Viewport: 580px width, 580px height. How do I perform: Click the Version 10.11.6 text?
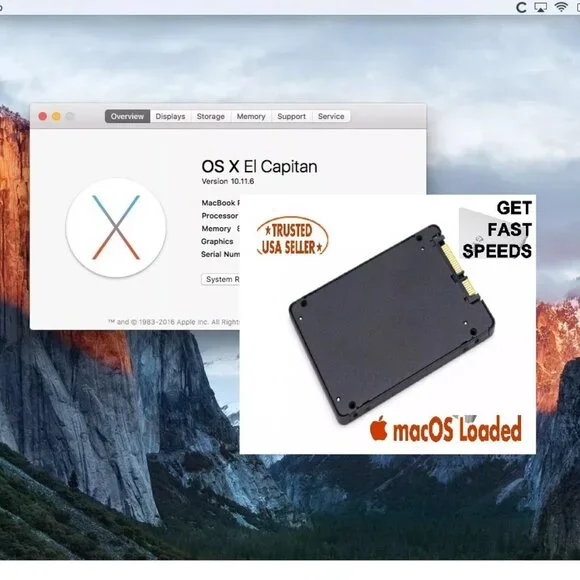coord(227,181)
